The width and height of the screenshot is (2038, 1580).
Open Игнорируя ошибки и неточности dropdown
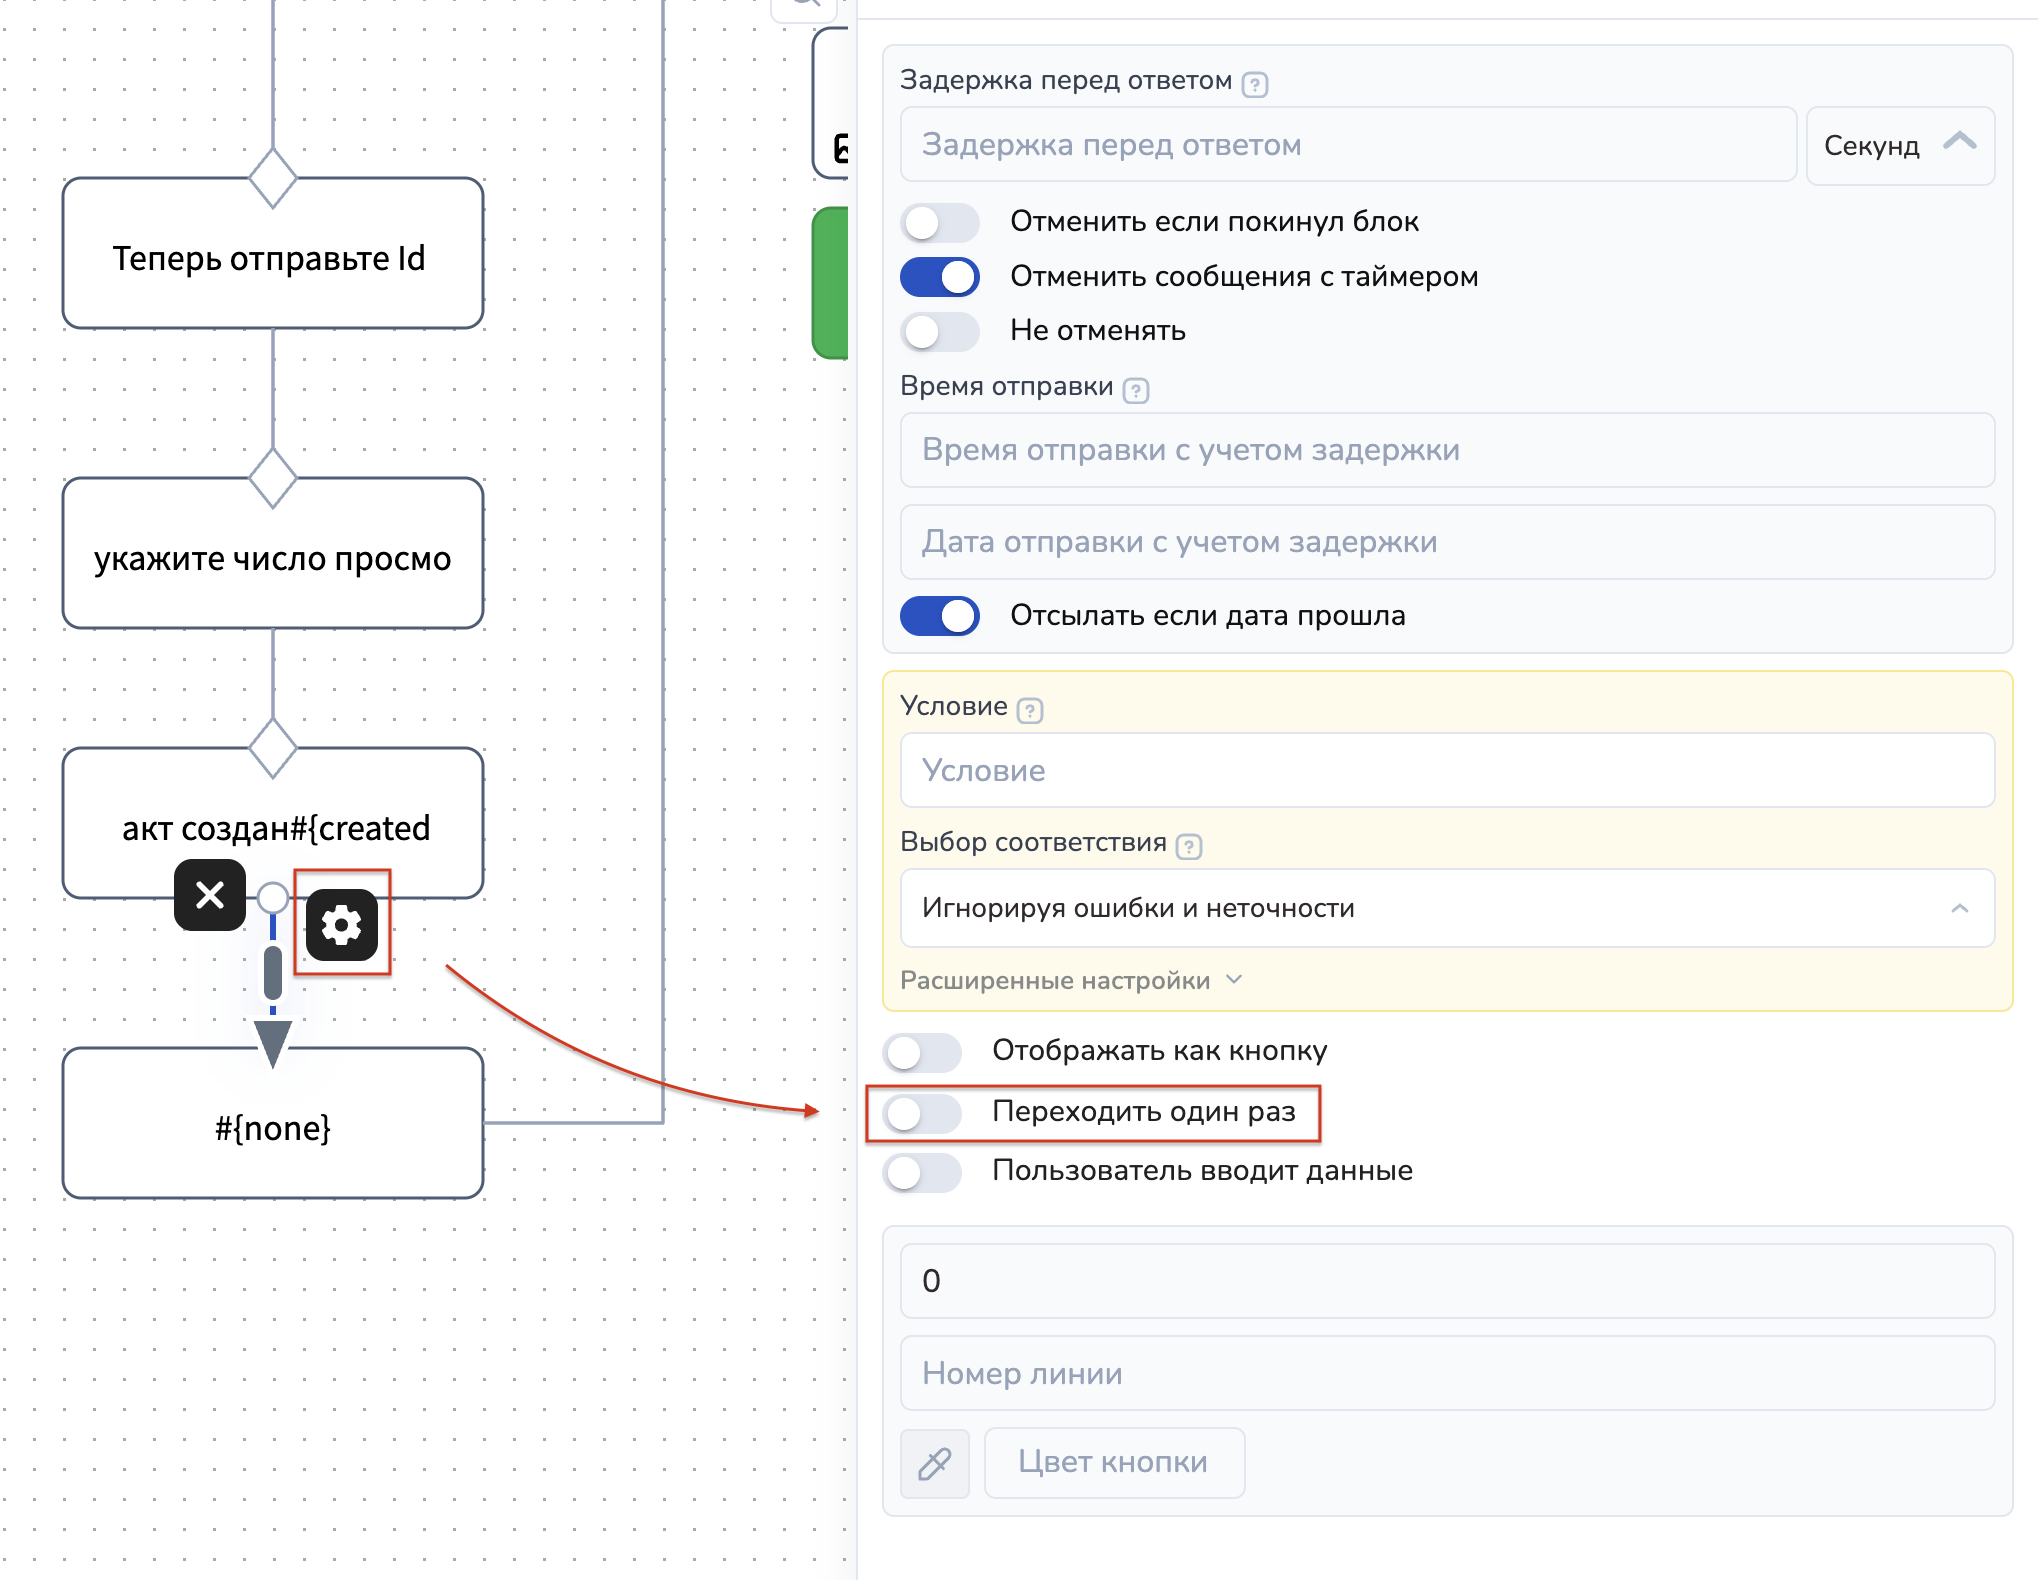click(1446, 908)
